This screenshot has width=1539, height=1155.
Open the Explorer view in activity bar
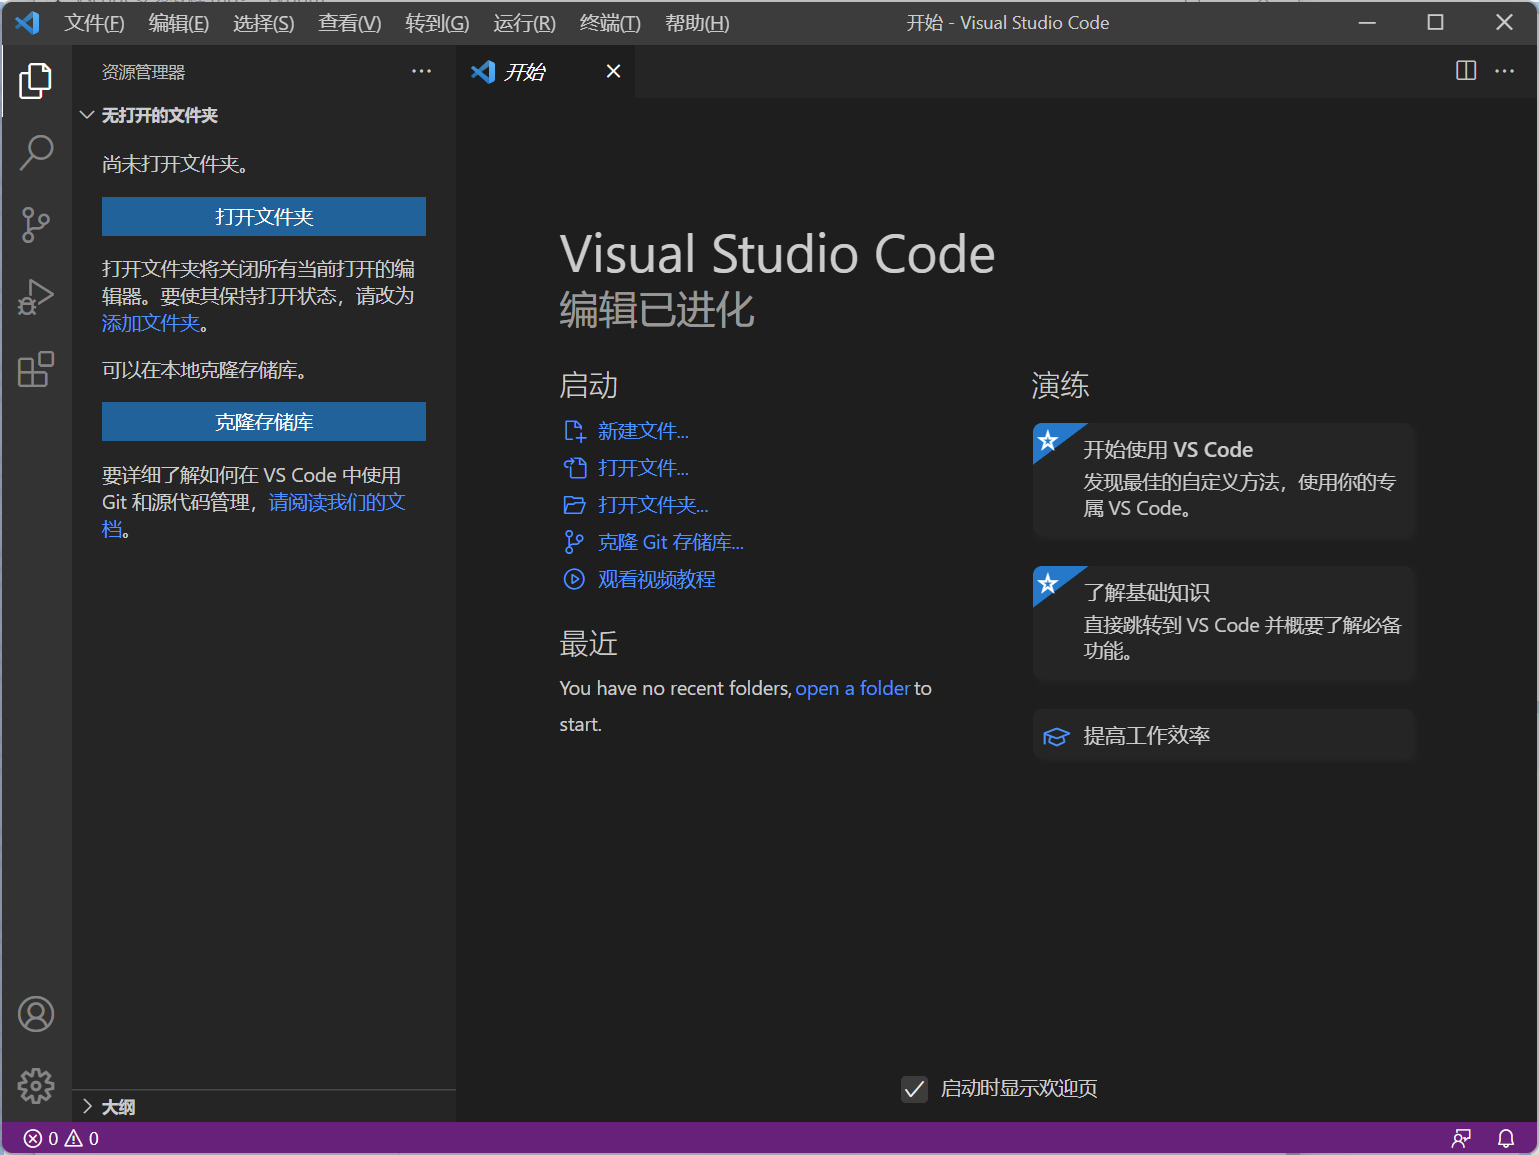point(36,81)
